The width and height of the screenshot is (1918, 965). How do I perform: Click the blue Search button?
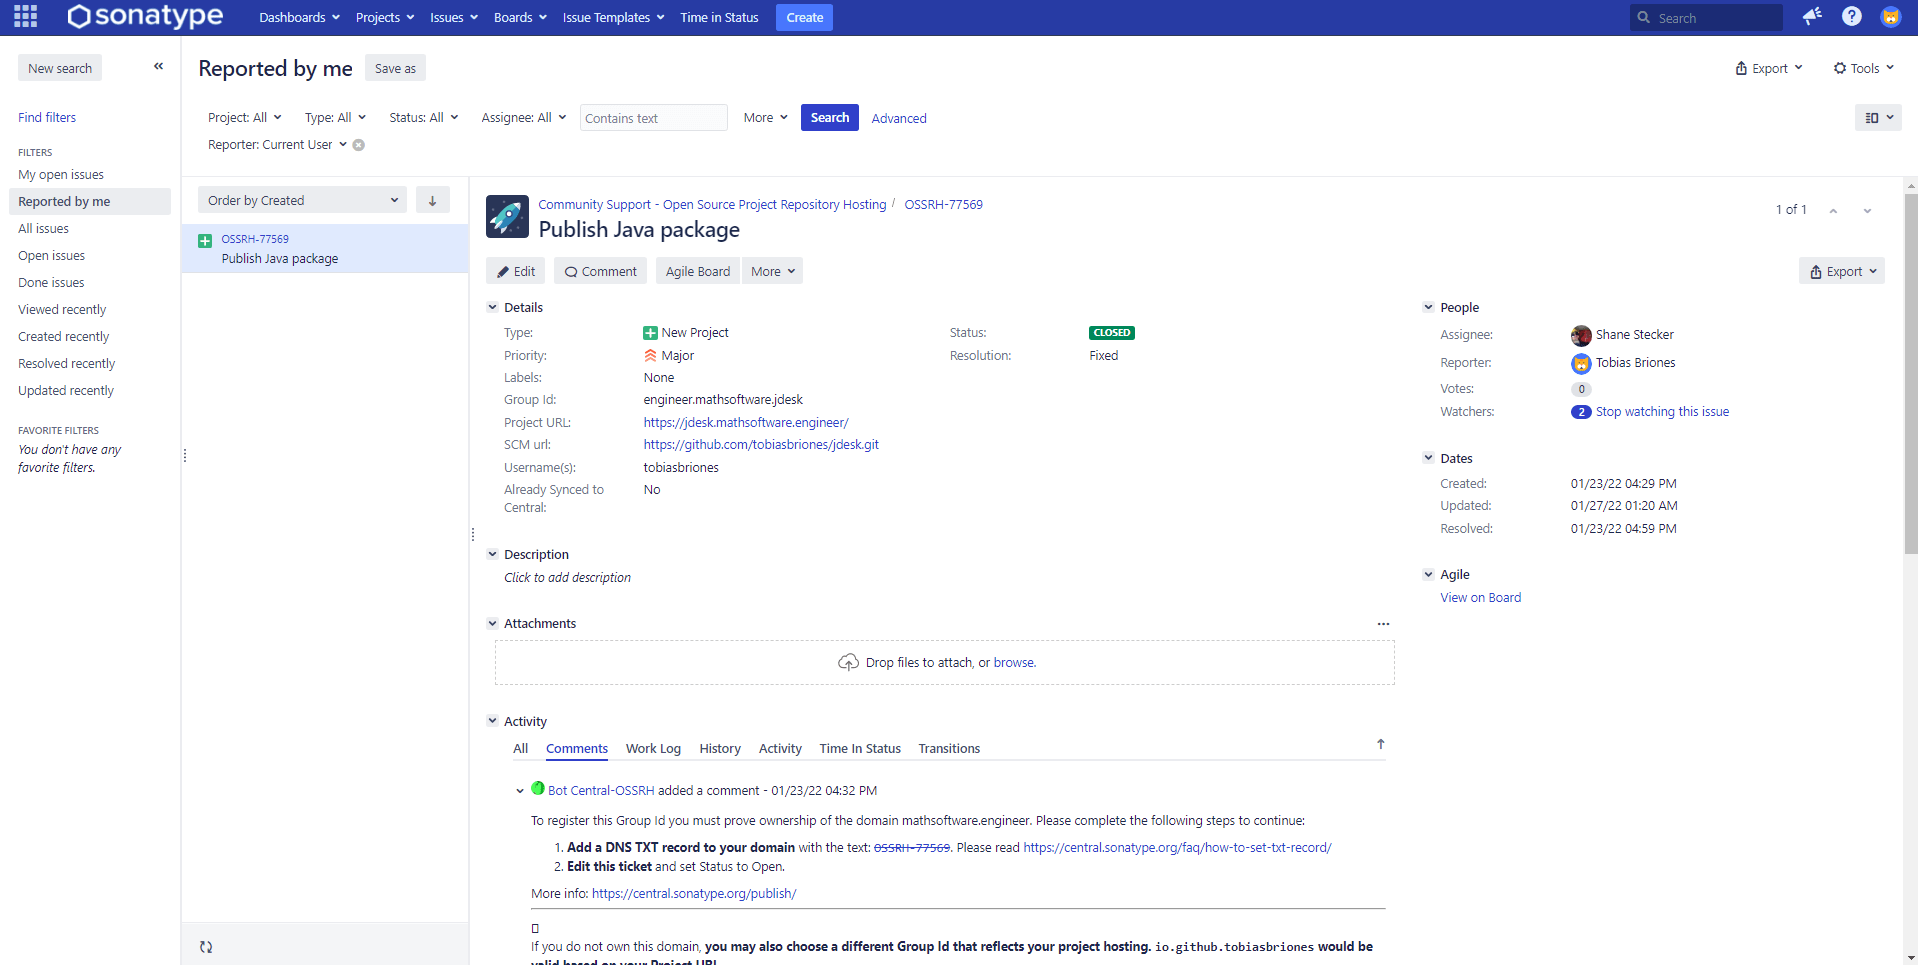click(x=829, y=117)
